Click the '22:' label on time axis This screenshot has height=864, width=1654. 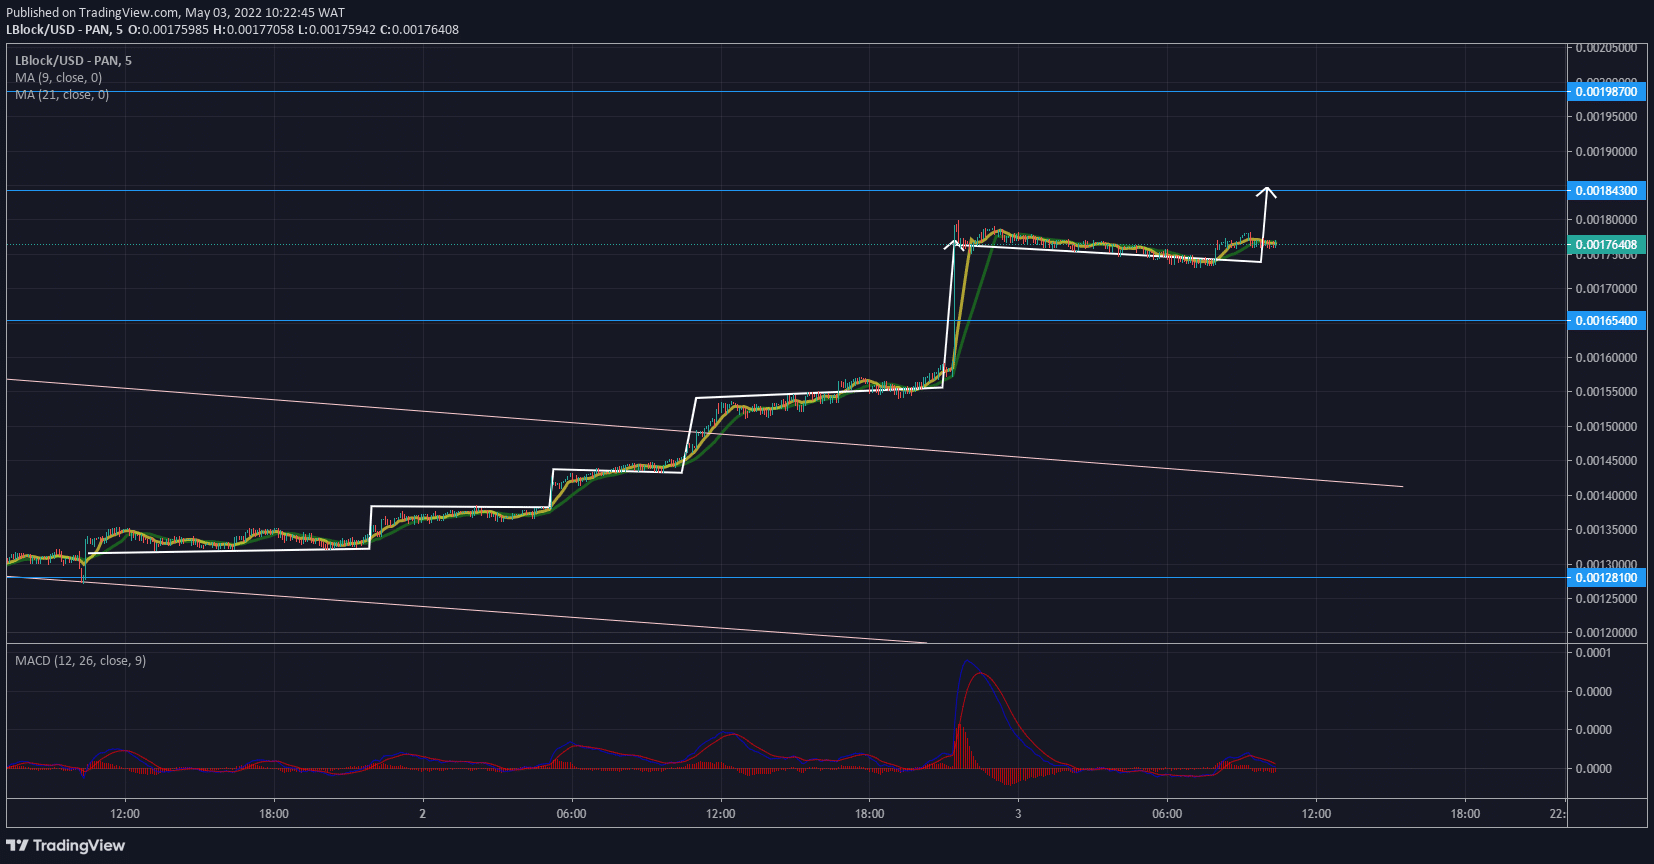(x=1558, y=814)
